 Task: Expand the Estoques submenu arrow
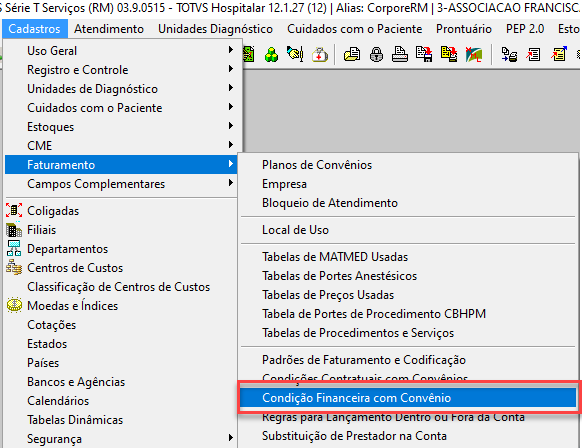point(231,126)
